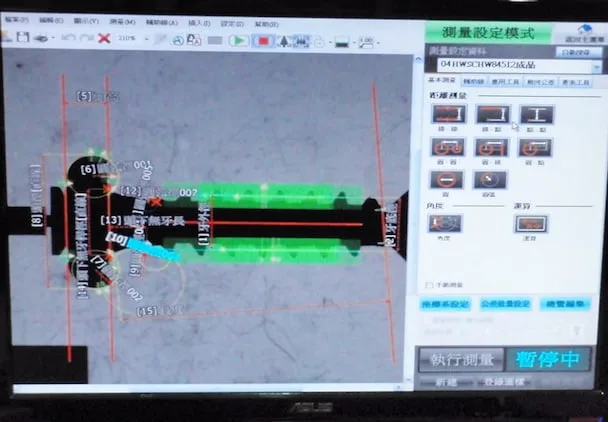Open the measurement setting file dropdown arrow

point(596,68)
